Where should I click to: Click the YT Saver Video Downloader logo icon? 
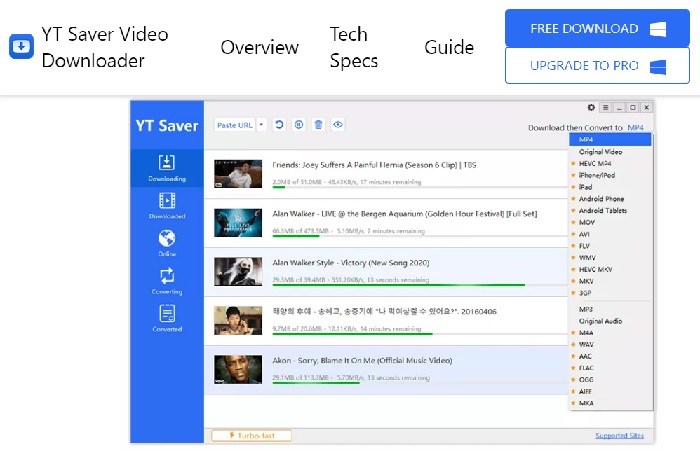pos(21,46)
